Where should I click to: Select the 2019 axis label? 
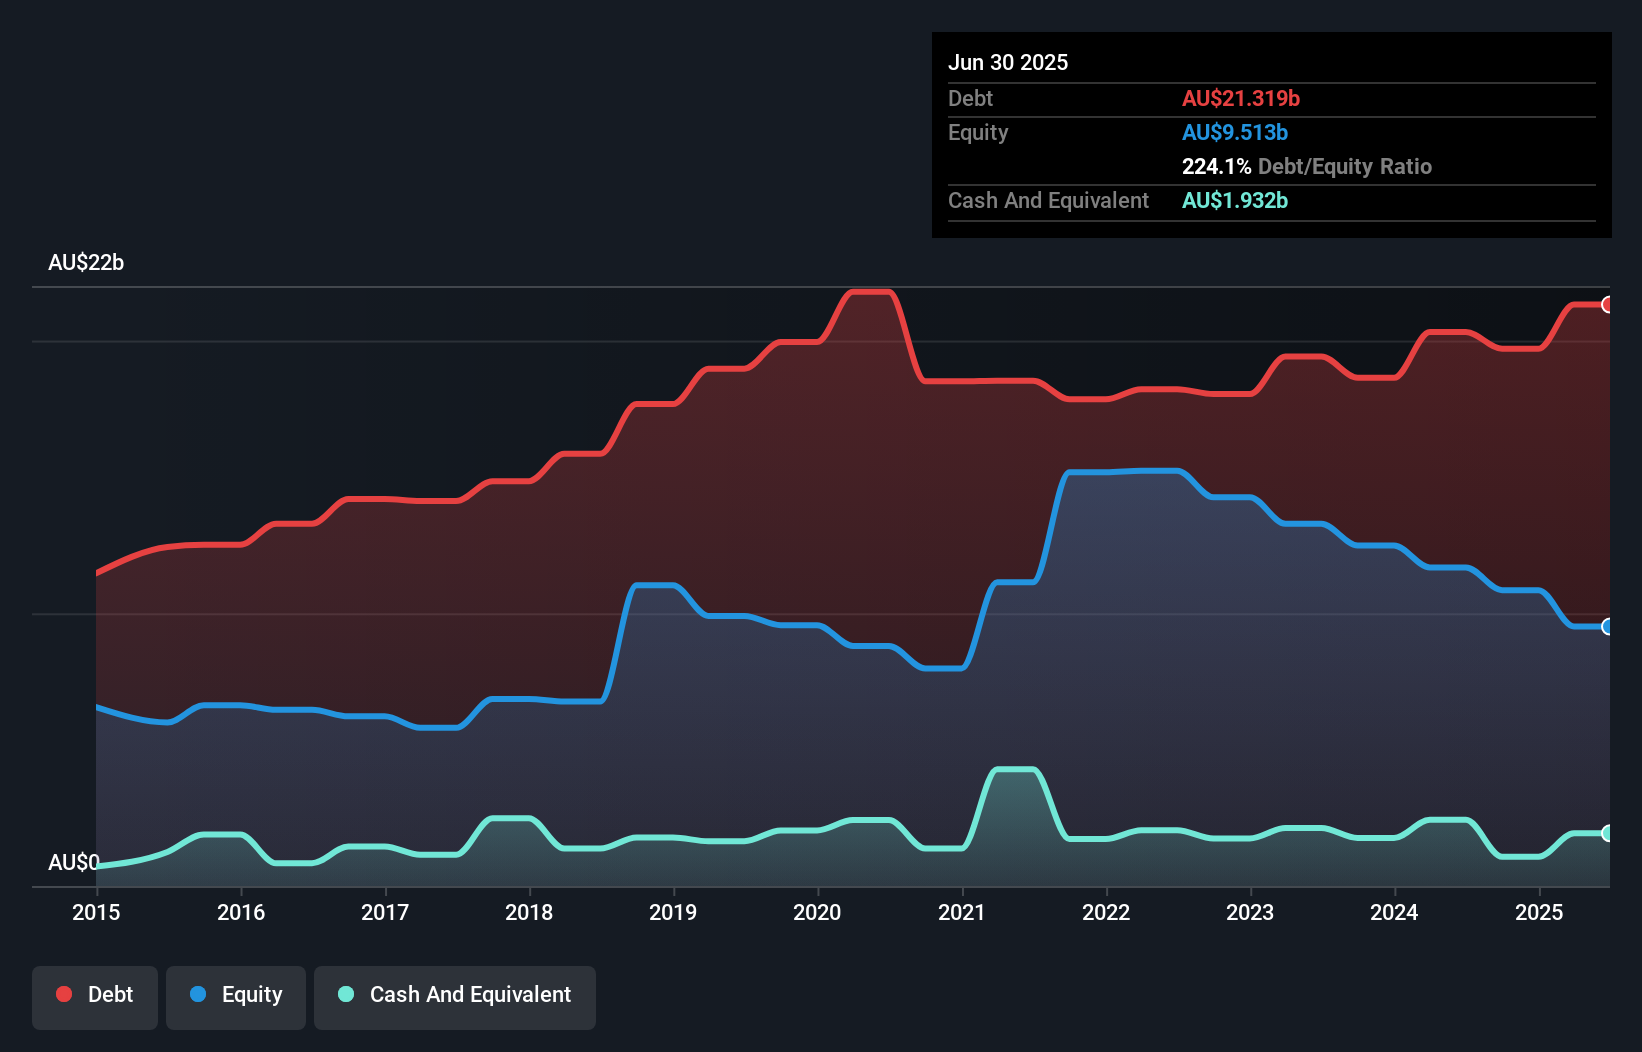673,912
